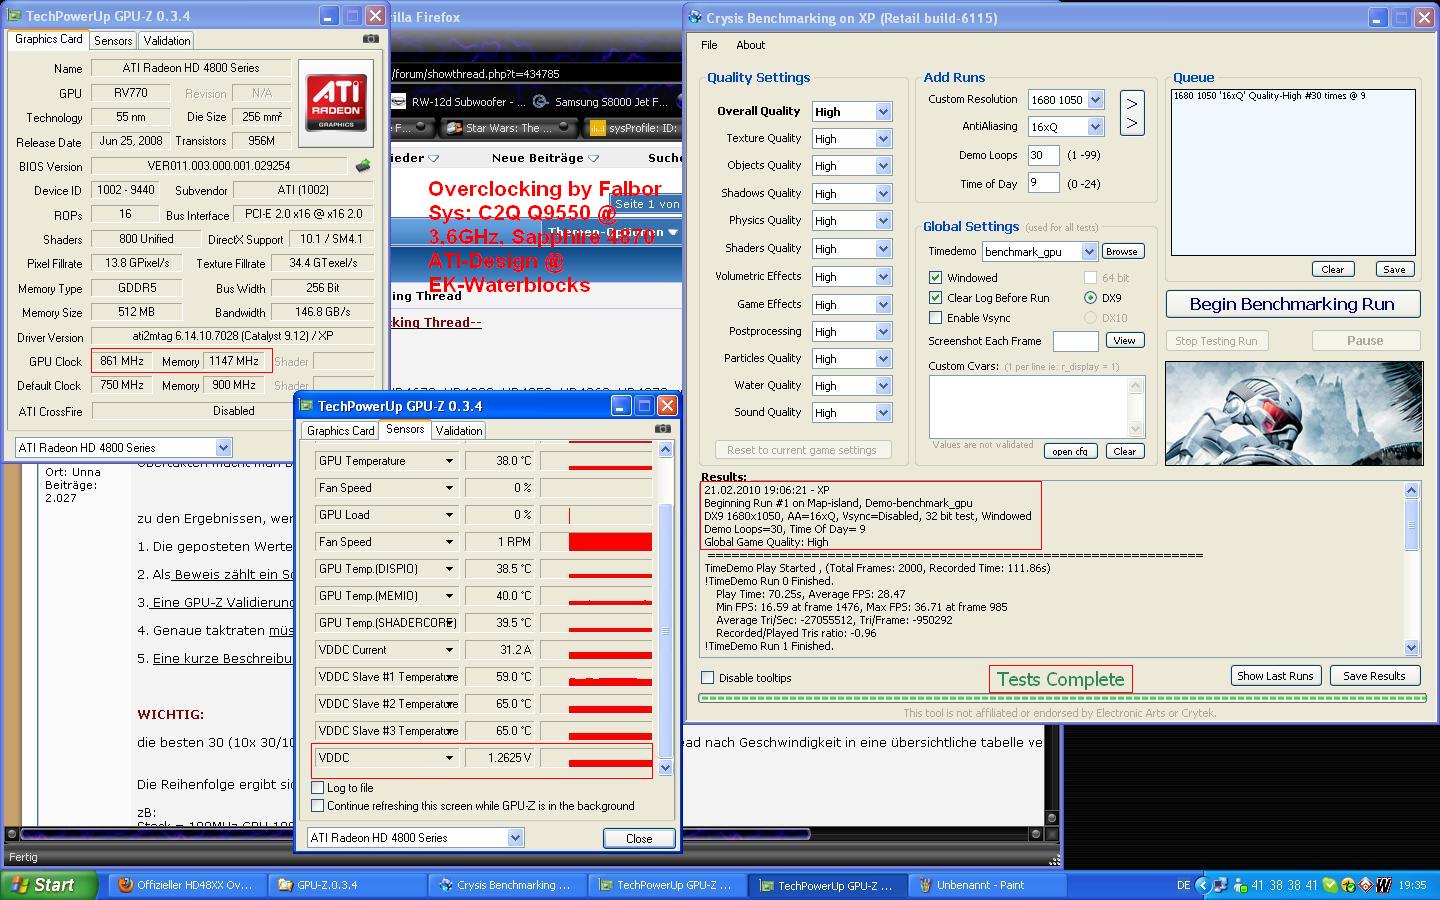Click the messenger person tray icon

tap(1241, 885)
